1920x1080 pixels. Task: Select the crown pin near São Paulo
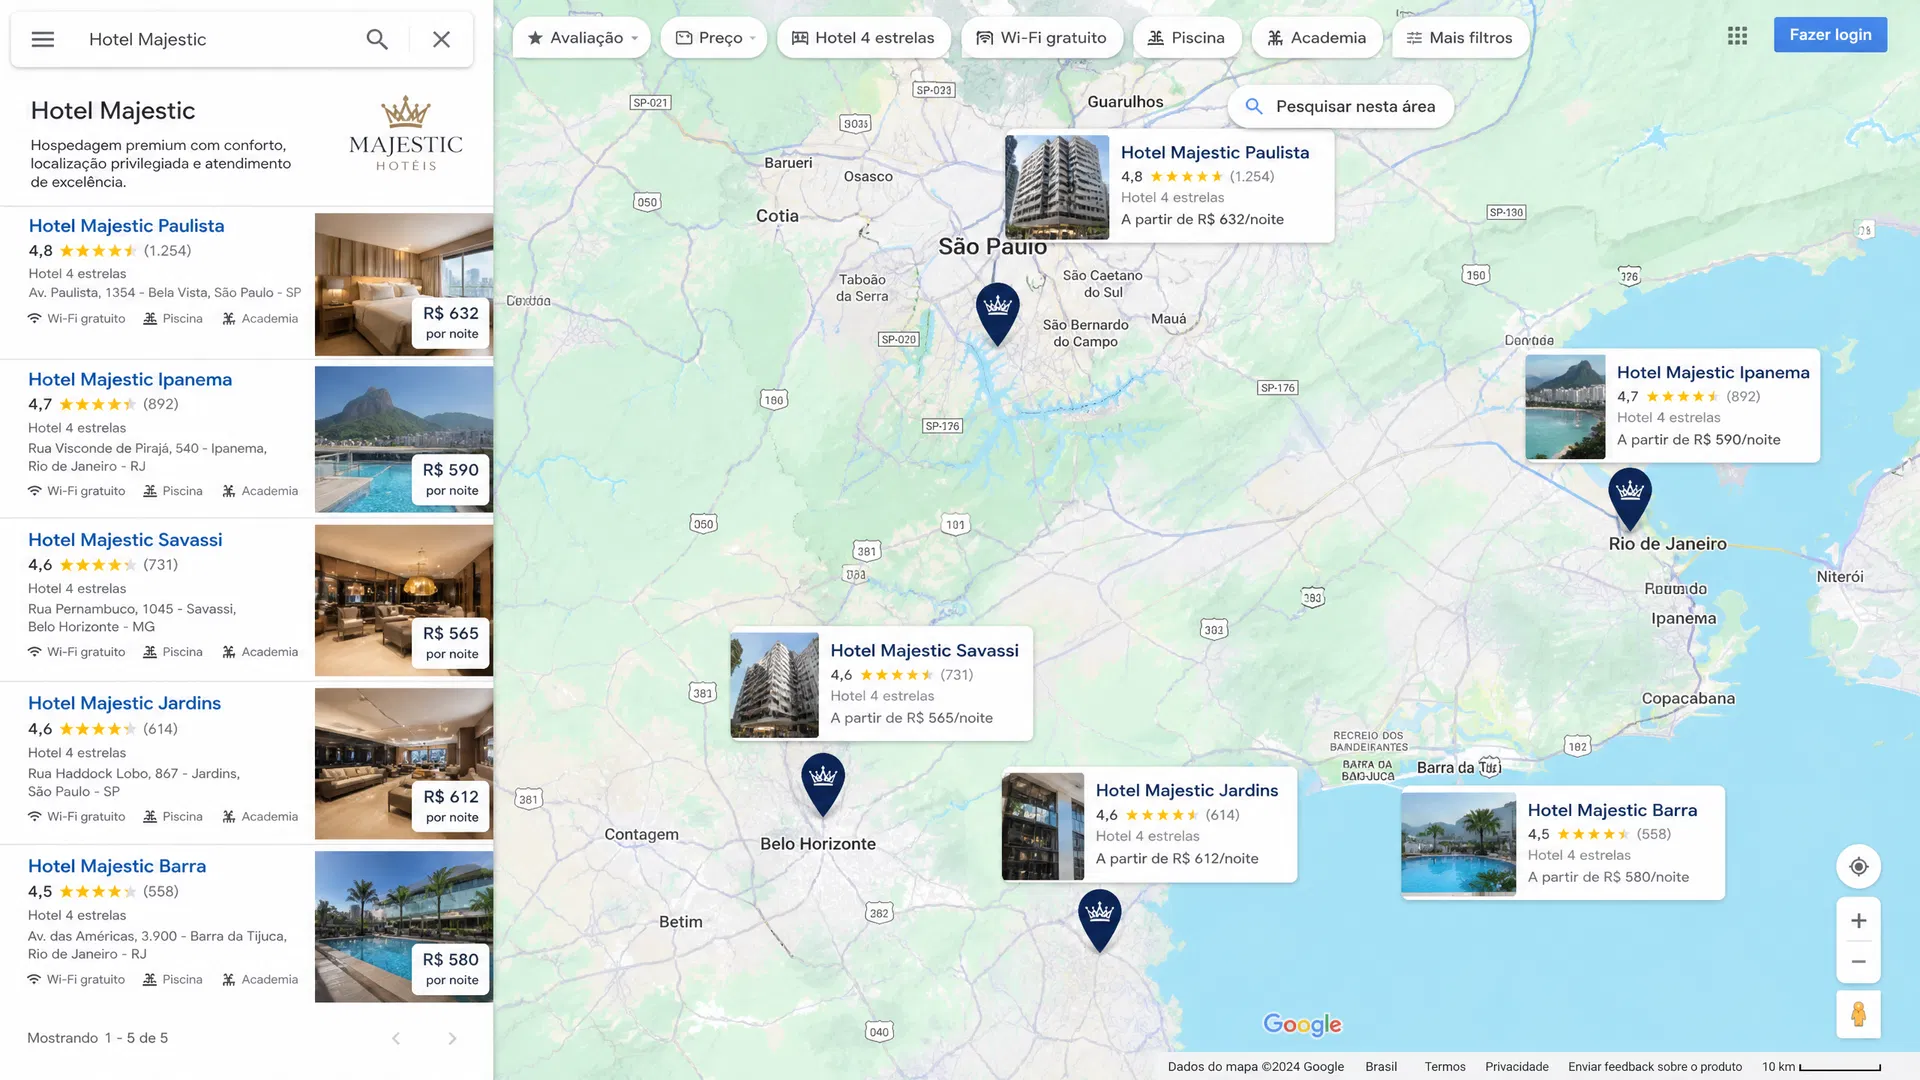[997, 313]
